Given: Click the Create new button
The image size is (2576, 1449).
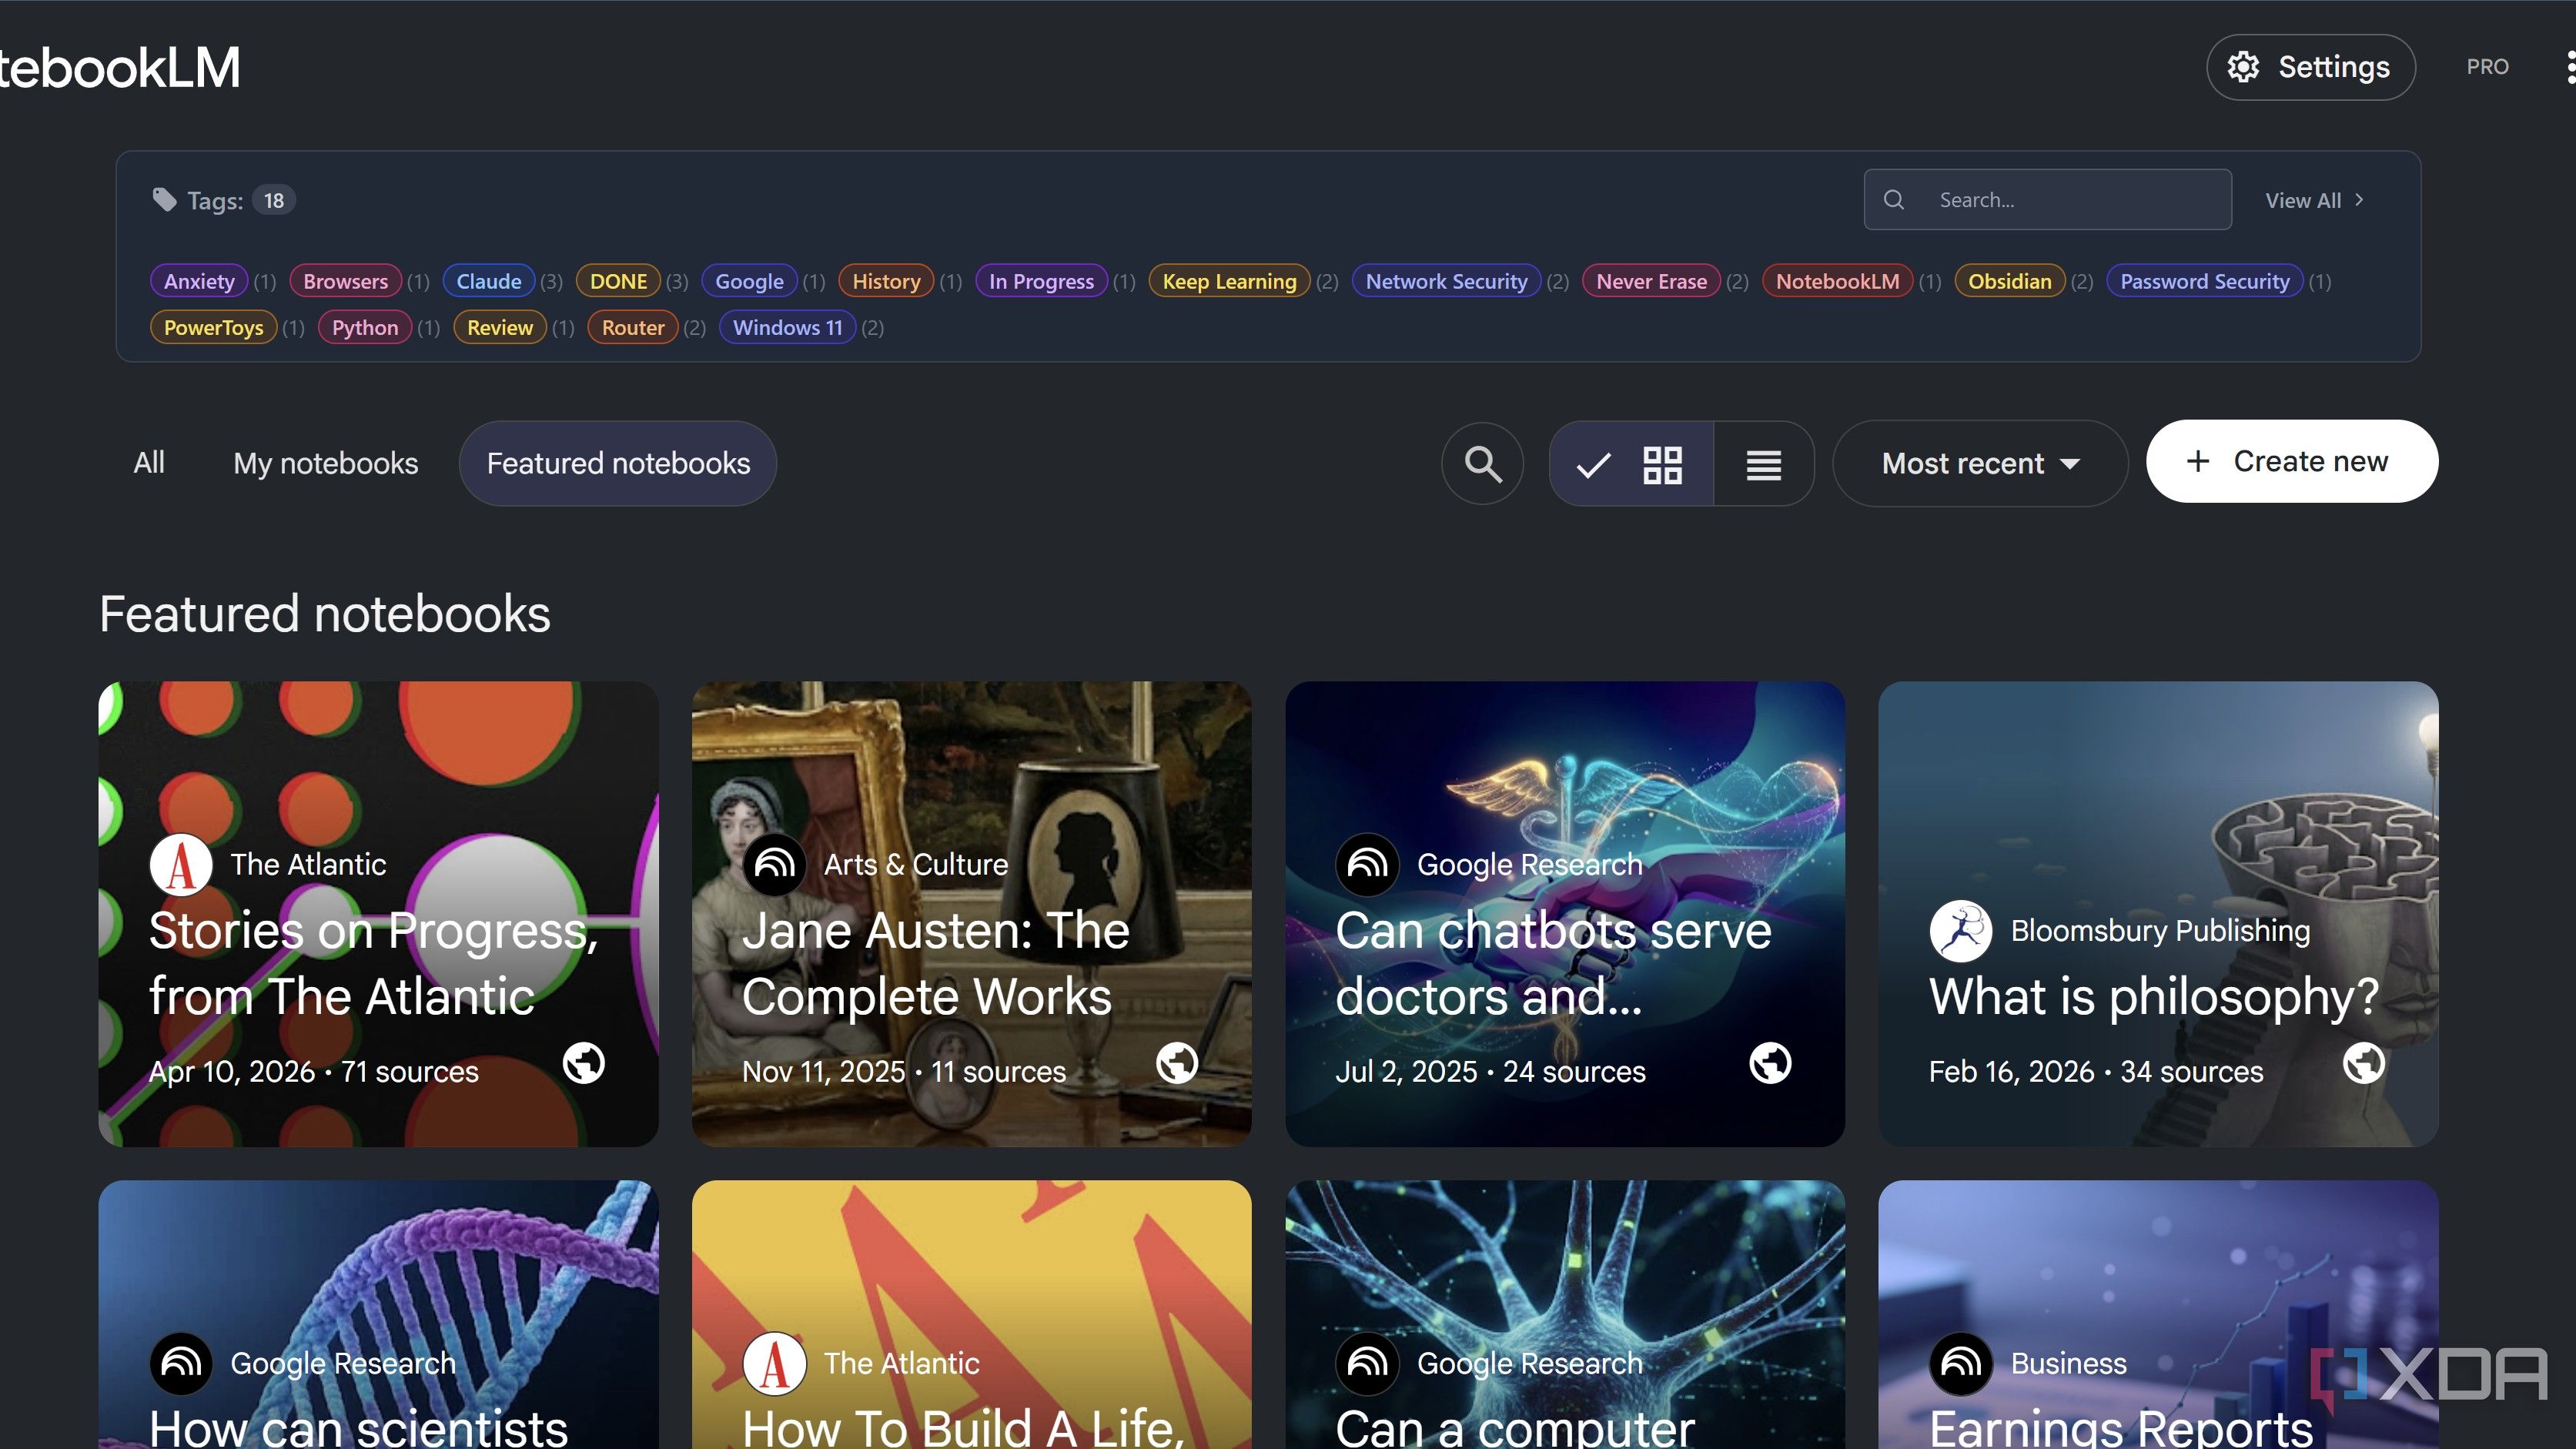Looking at the screenshot, I should [2292, 462].
